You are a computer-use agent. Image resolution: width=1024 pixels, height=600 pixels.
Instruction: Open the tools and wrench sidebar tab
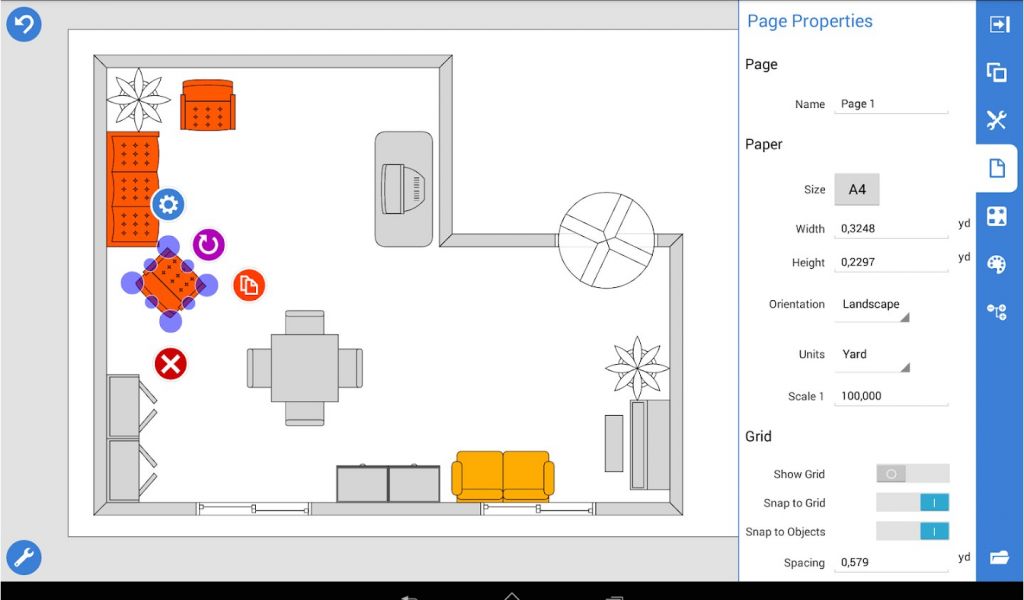pos(996,120)
